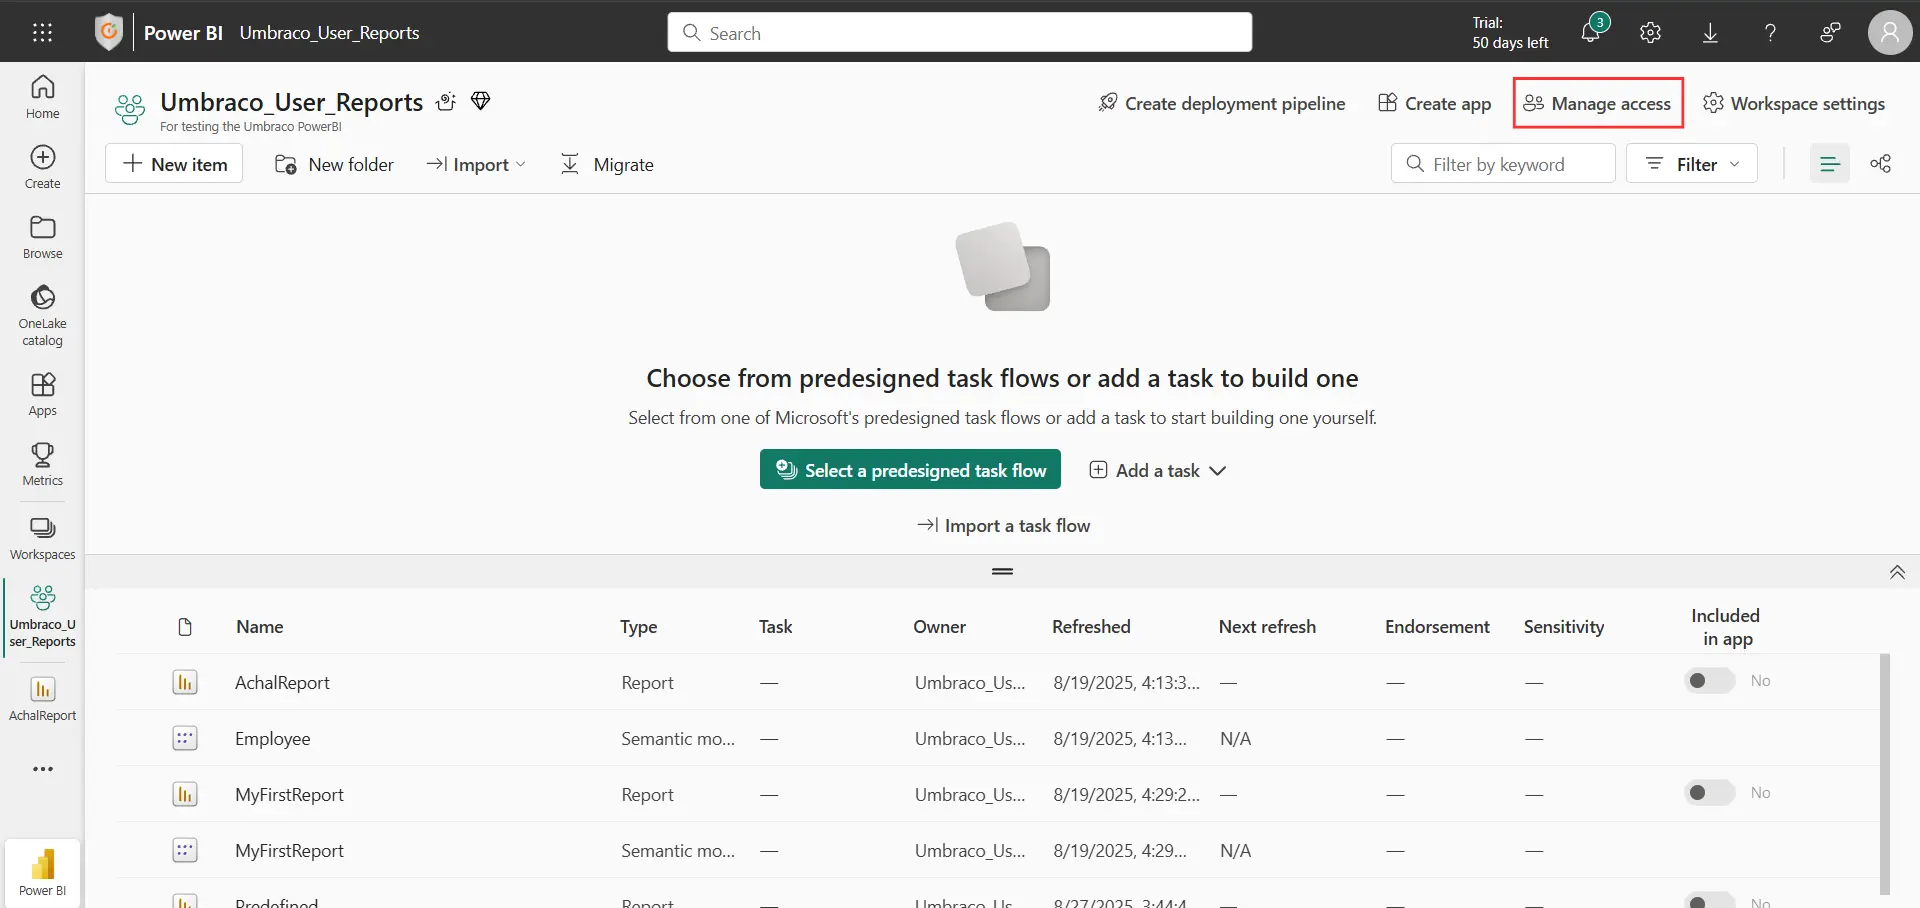Switch to lineage view icon
This screenshot has width=1920, height=908.
pos(1881,164)
